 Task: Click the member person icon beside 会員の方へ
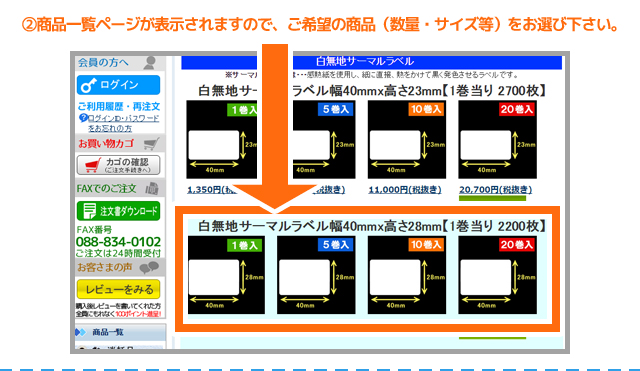click(x=150, y=62)
